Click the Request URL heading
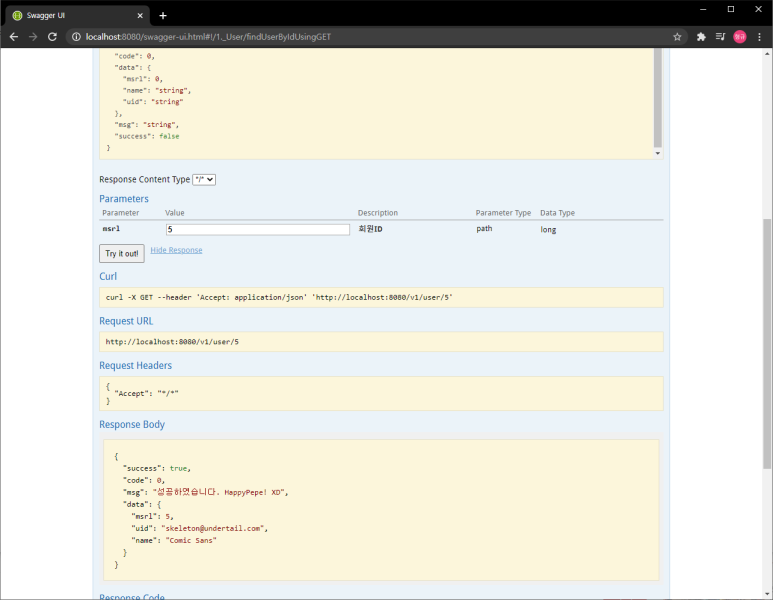 tap(126, 321)
